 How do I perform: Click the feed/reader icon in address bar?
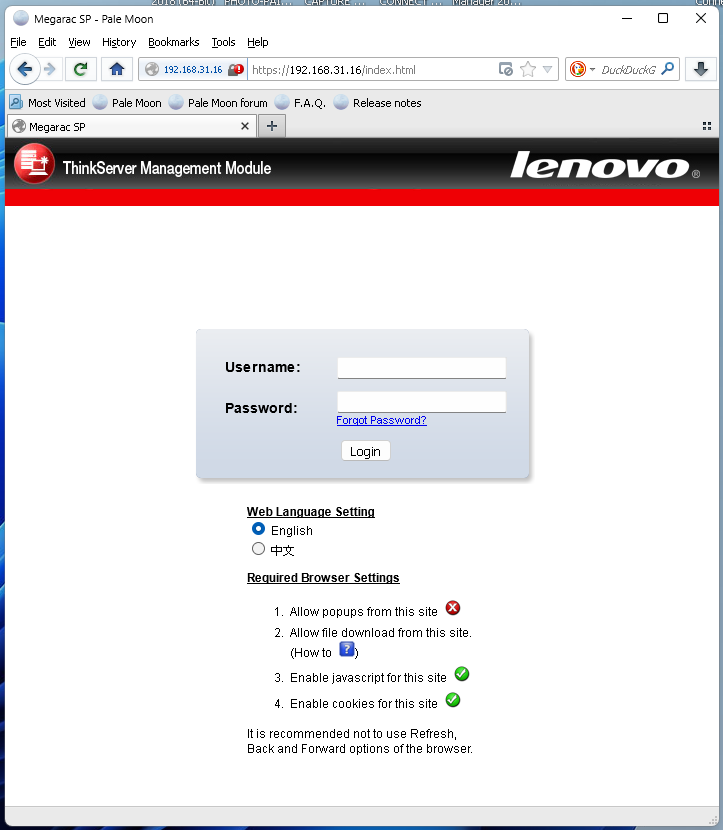505,69
